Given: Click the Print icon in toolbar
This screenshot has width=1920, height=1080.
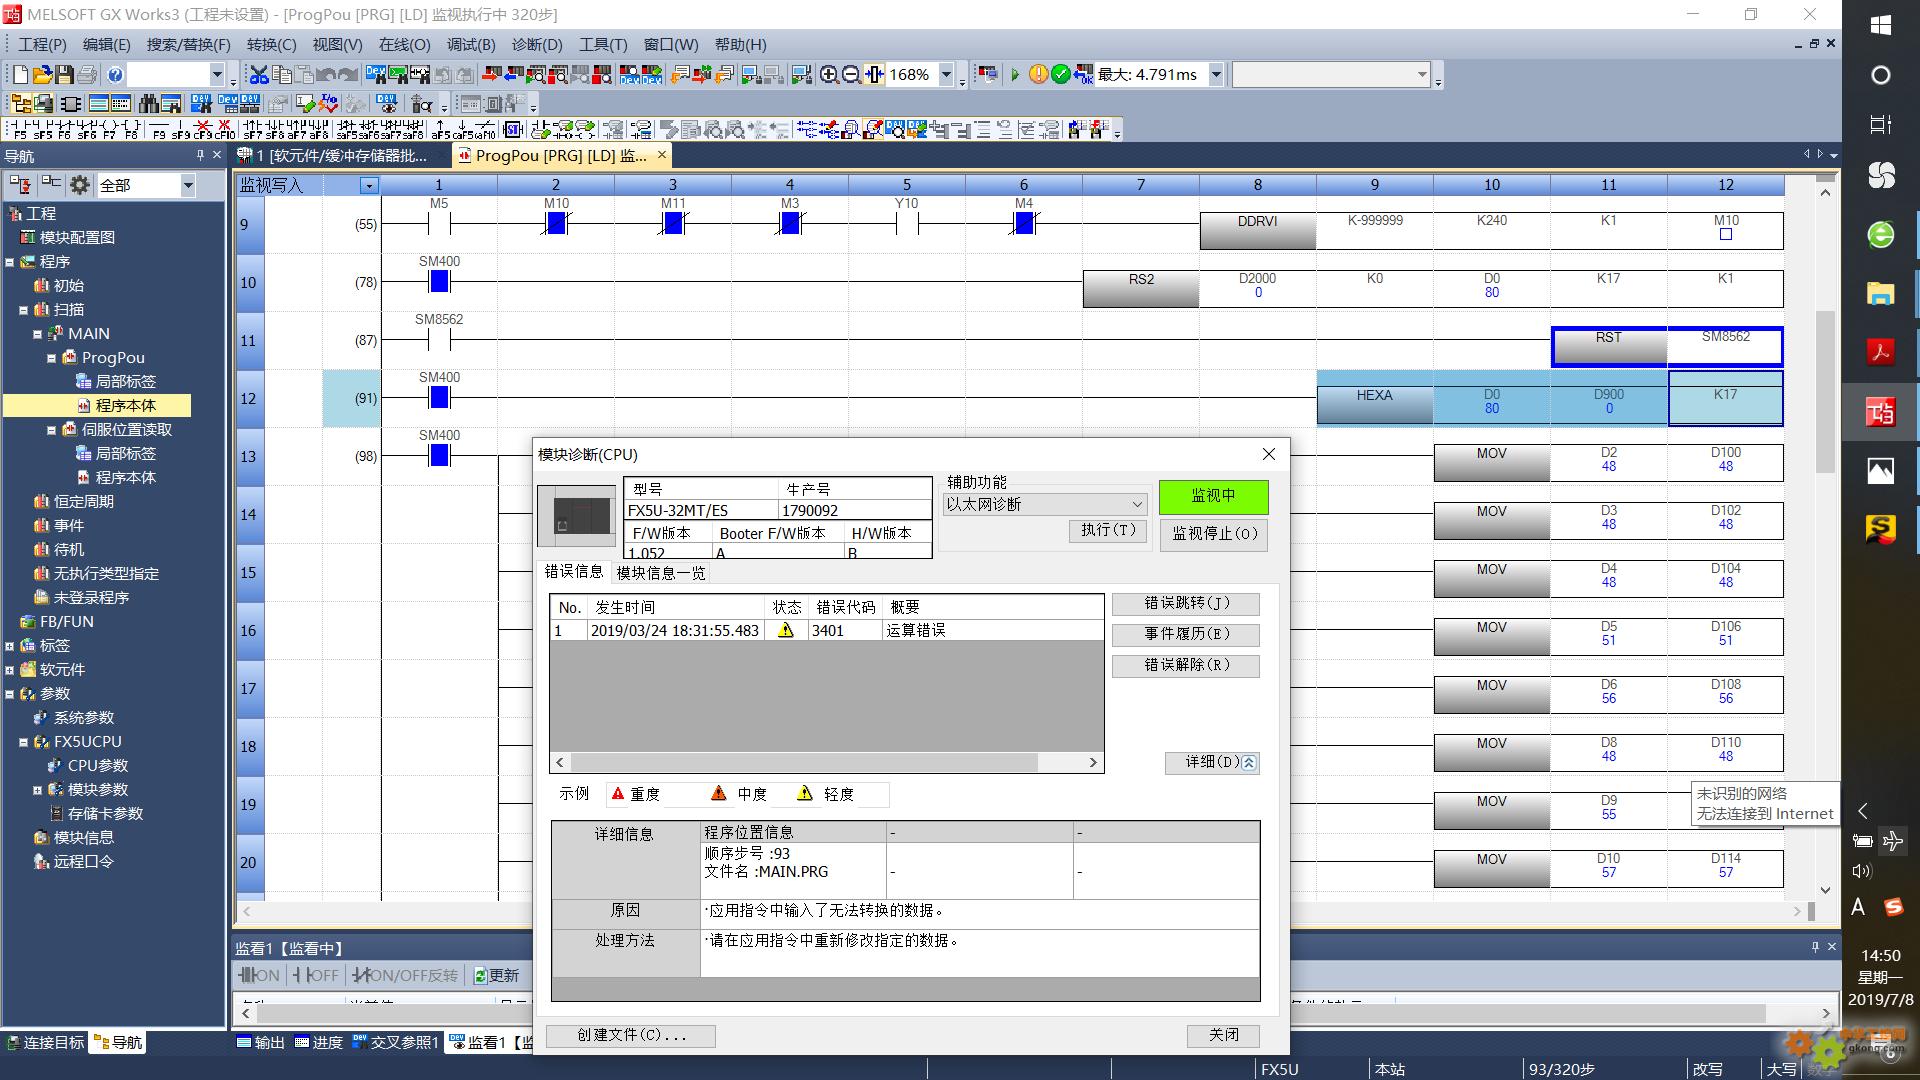Looking at the screenshot, I should 87,74.
